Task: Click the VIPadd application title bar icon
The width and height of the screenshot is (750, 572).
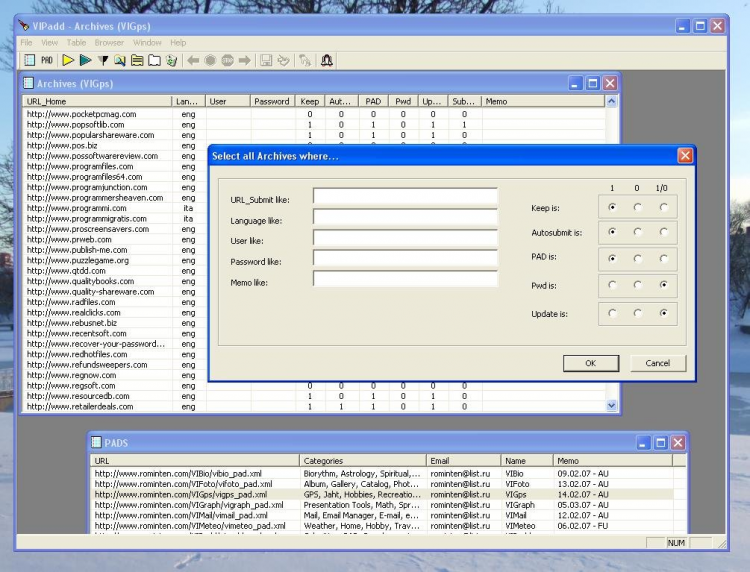Action: [x=23, y=25]
